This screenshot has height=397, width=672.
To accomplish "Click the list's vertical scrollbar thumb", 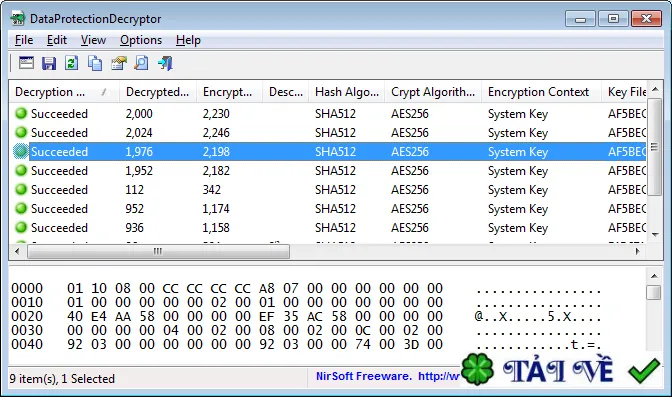I will [654, 147].
